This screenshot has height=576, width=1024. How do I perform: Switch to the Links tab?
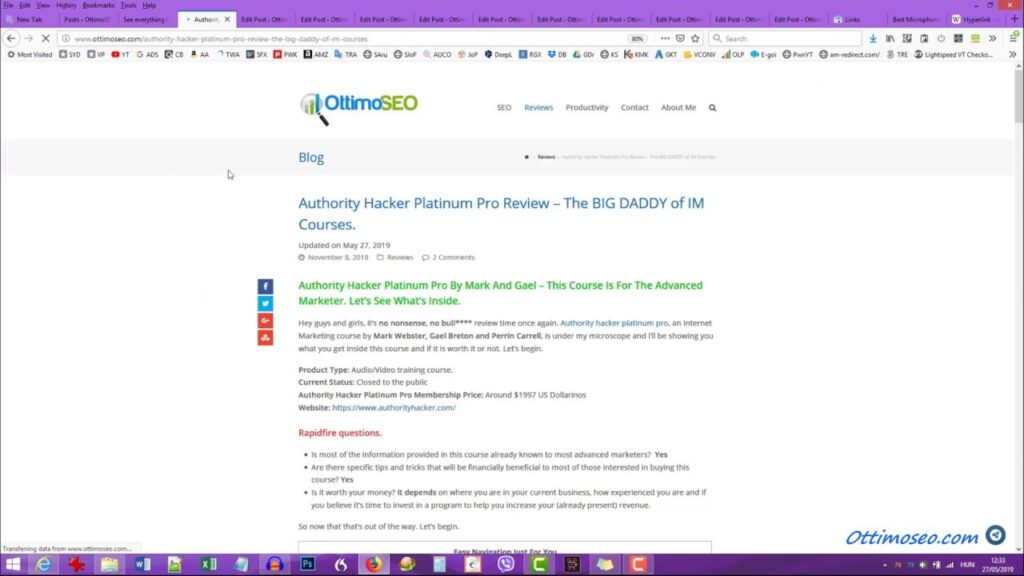click(x=852, y=20)
